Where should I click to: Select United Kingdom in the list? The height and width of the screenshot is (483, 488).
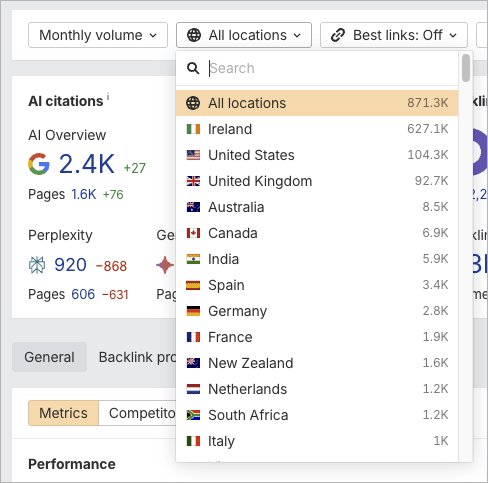click(x=317, y=181)
